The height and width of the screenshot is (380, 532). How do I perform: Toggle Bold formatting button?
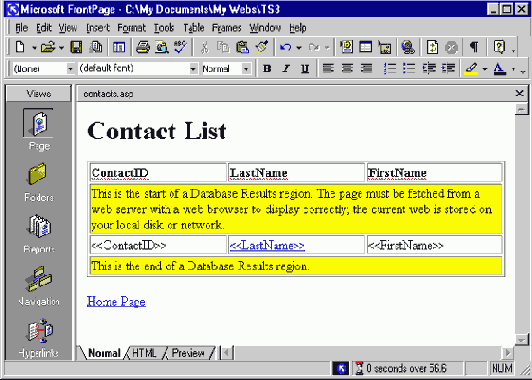click(x=267, y=69)
